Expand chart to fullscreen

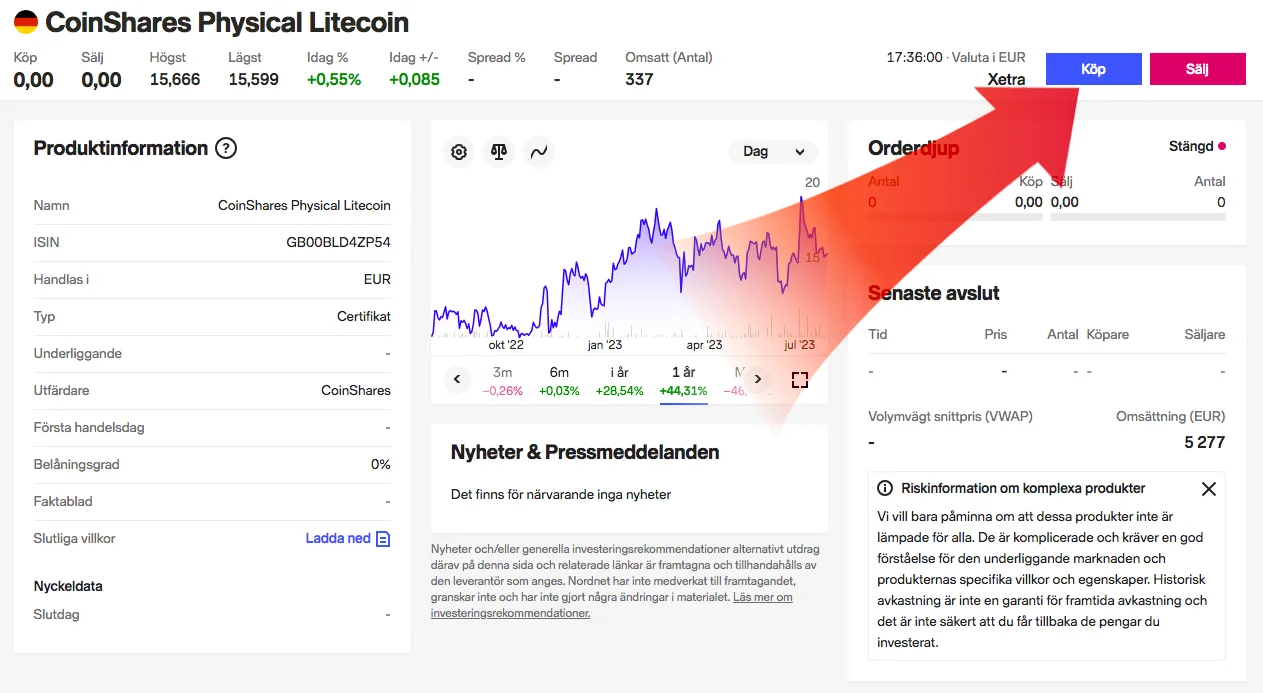[x=799, y=379]
